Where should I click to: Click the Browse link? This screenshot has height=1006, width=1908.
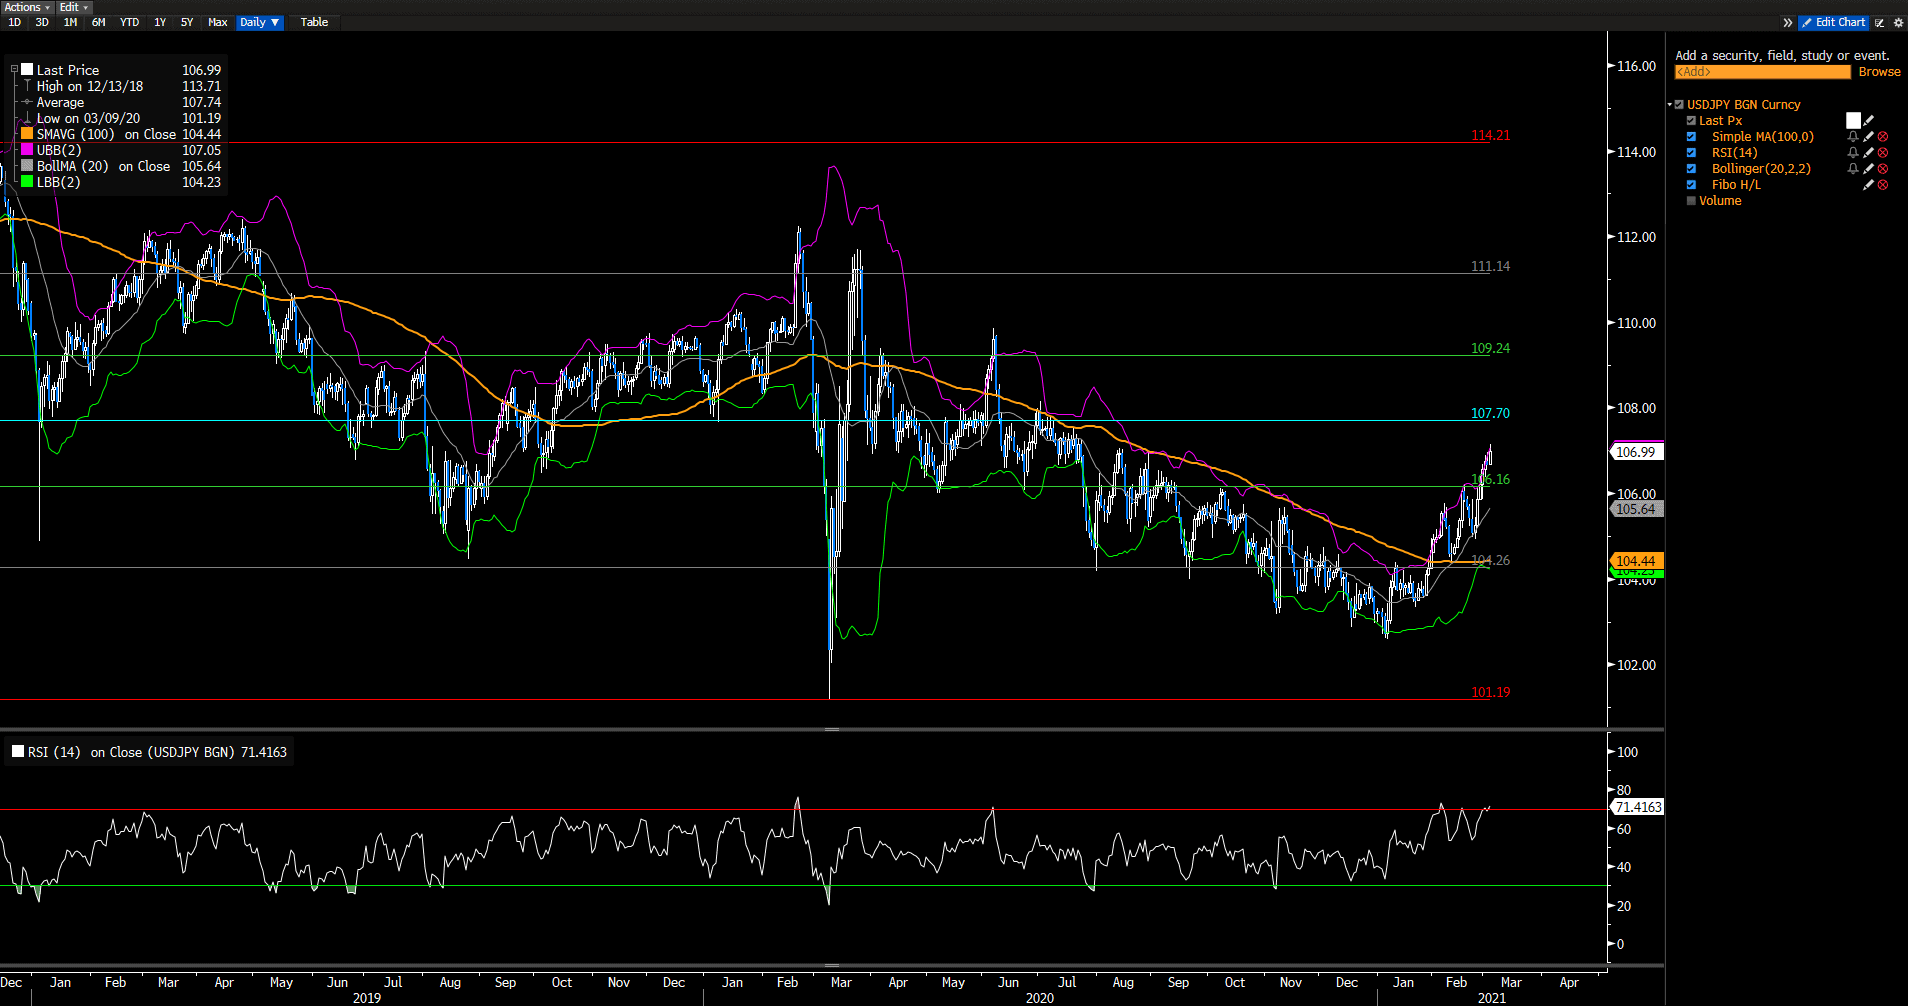coord(1879,72)
